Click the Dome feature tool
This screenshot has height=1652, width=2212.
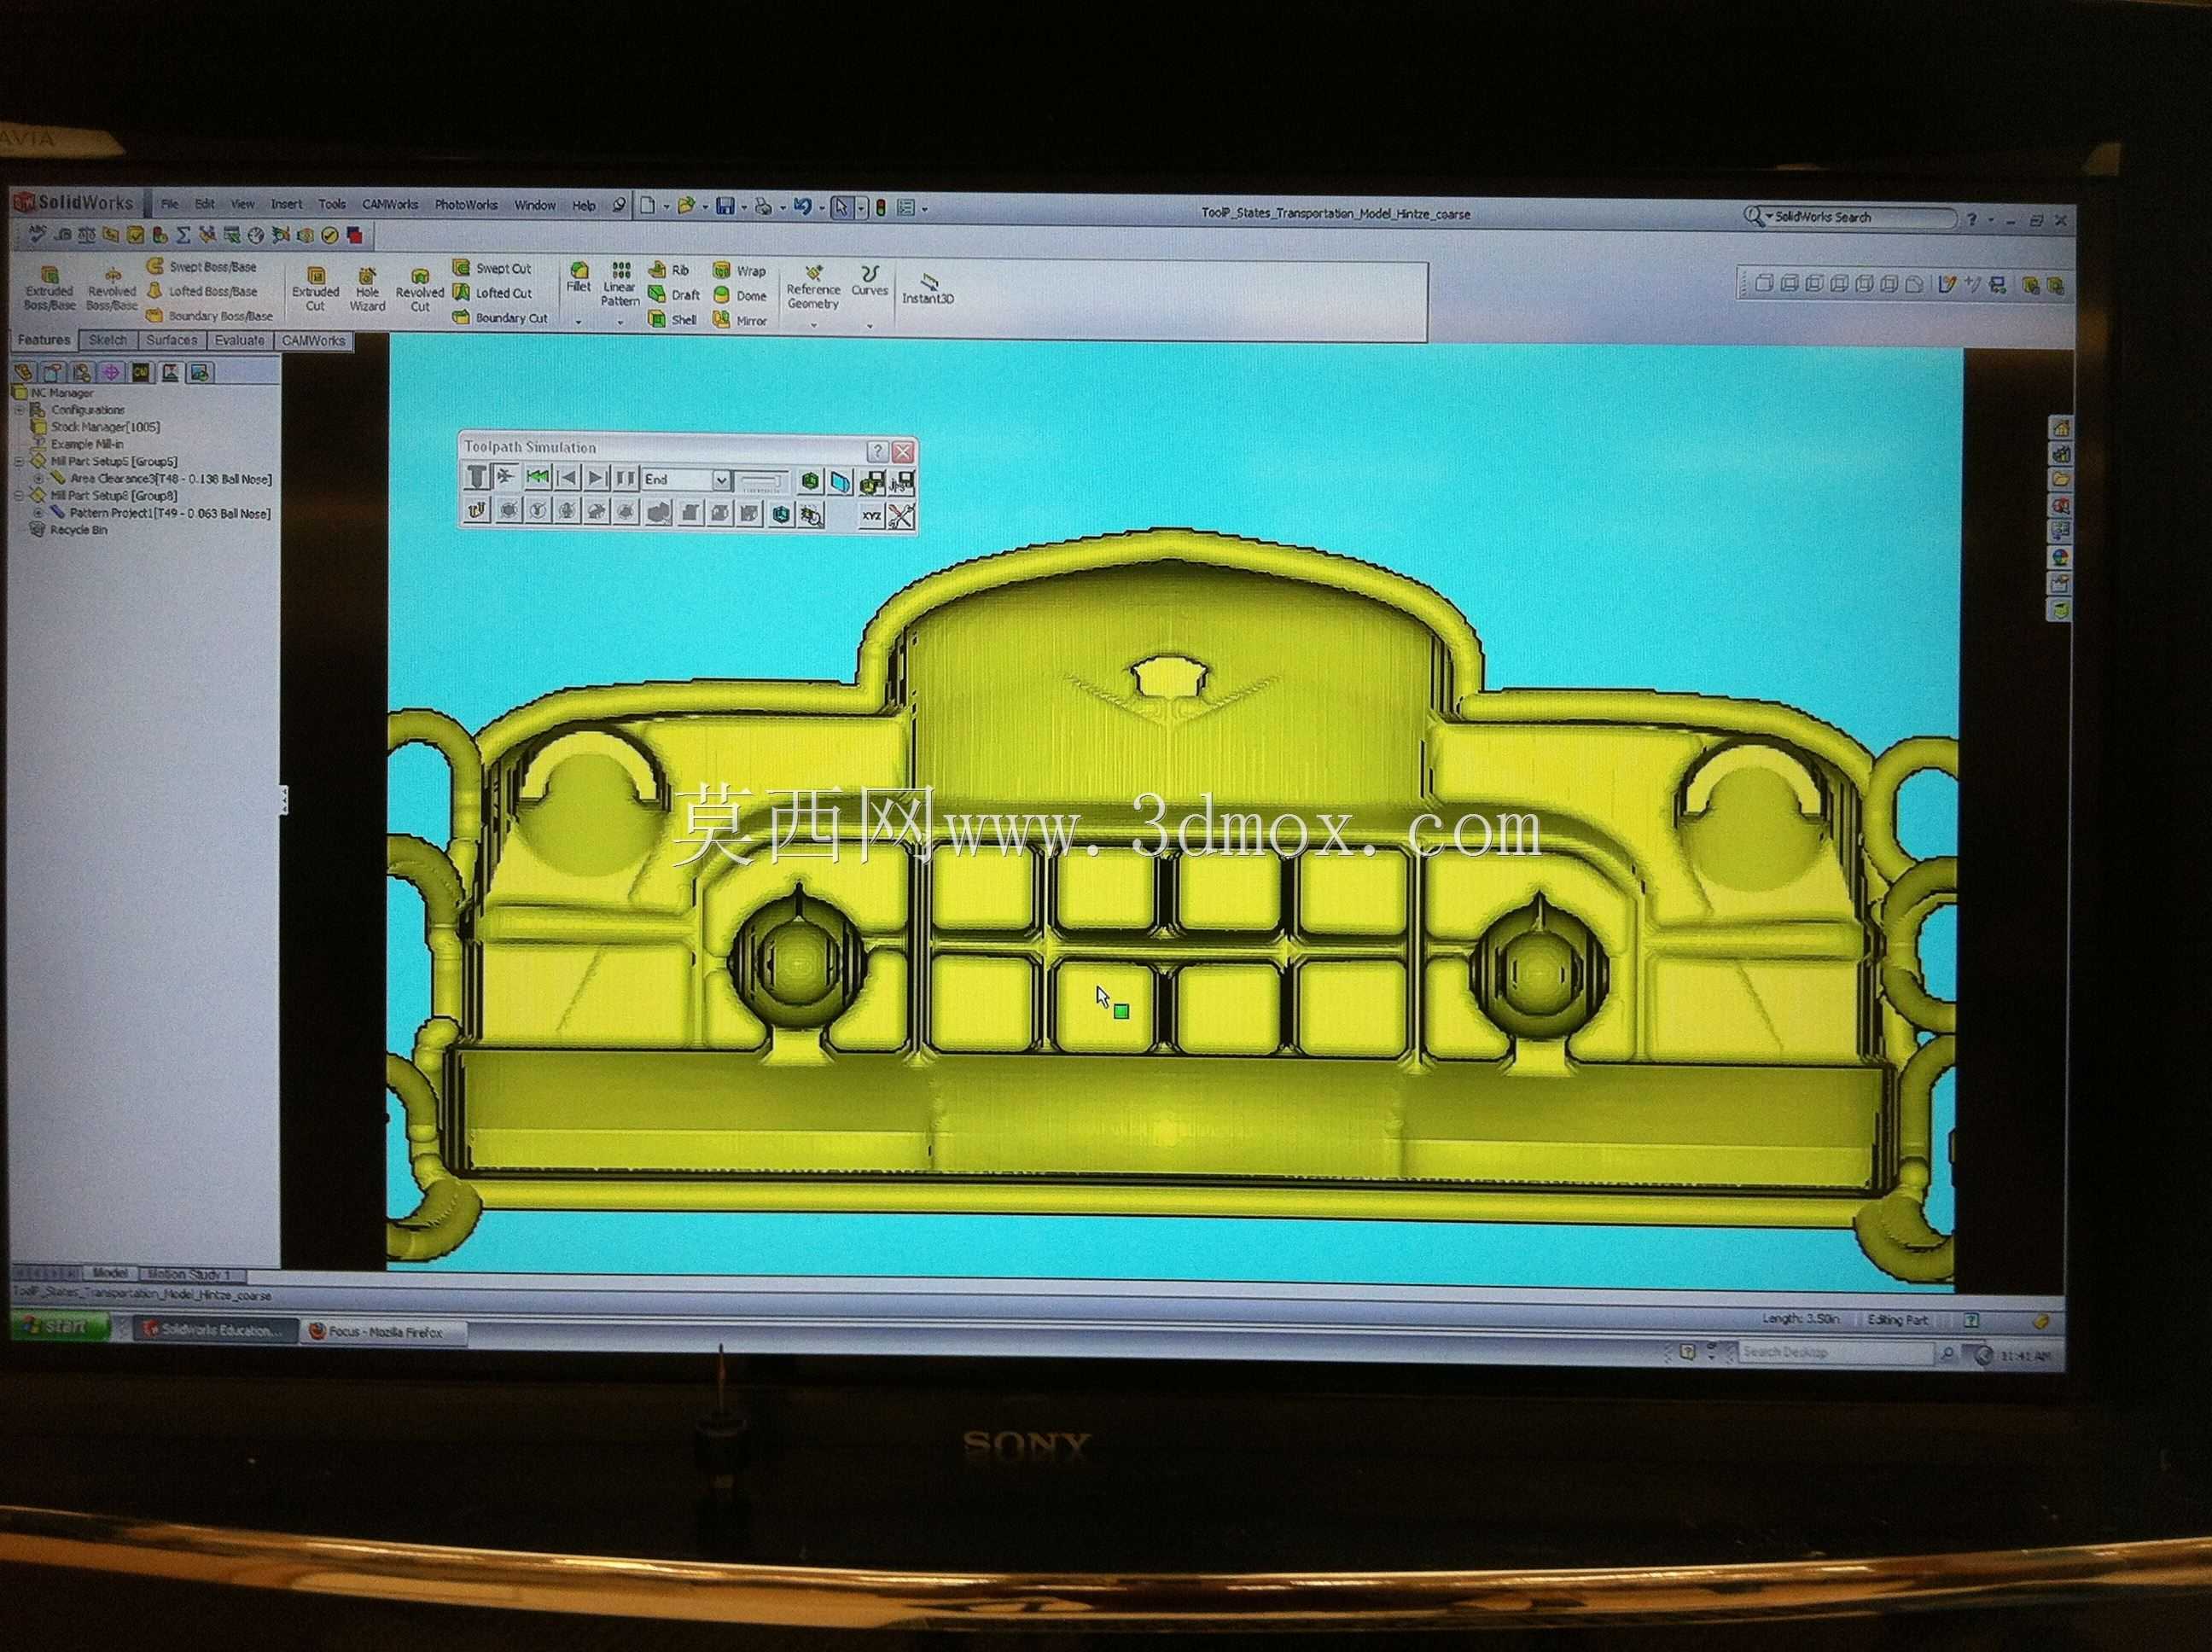coord(740,296)
